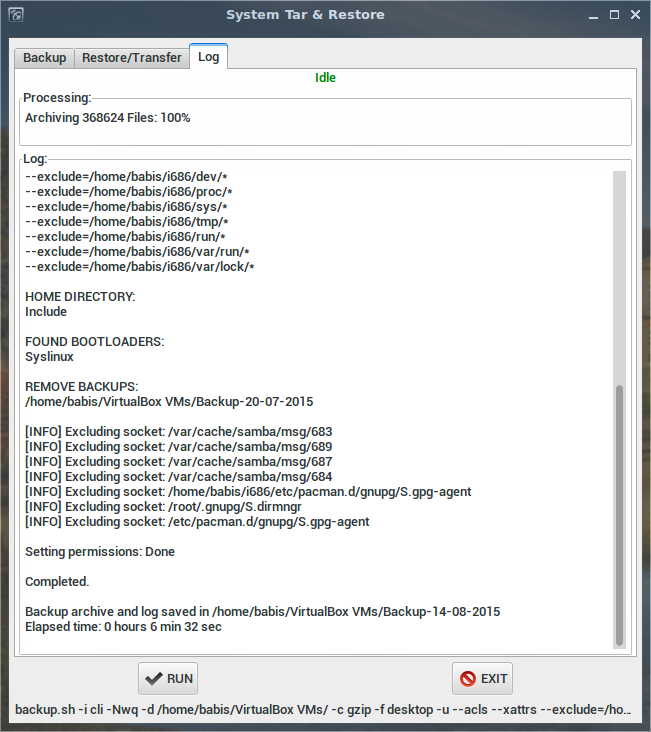Click the Idle status label
Viewport: 651px width, 732px height.
325,77
